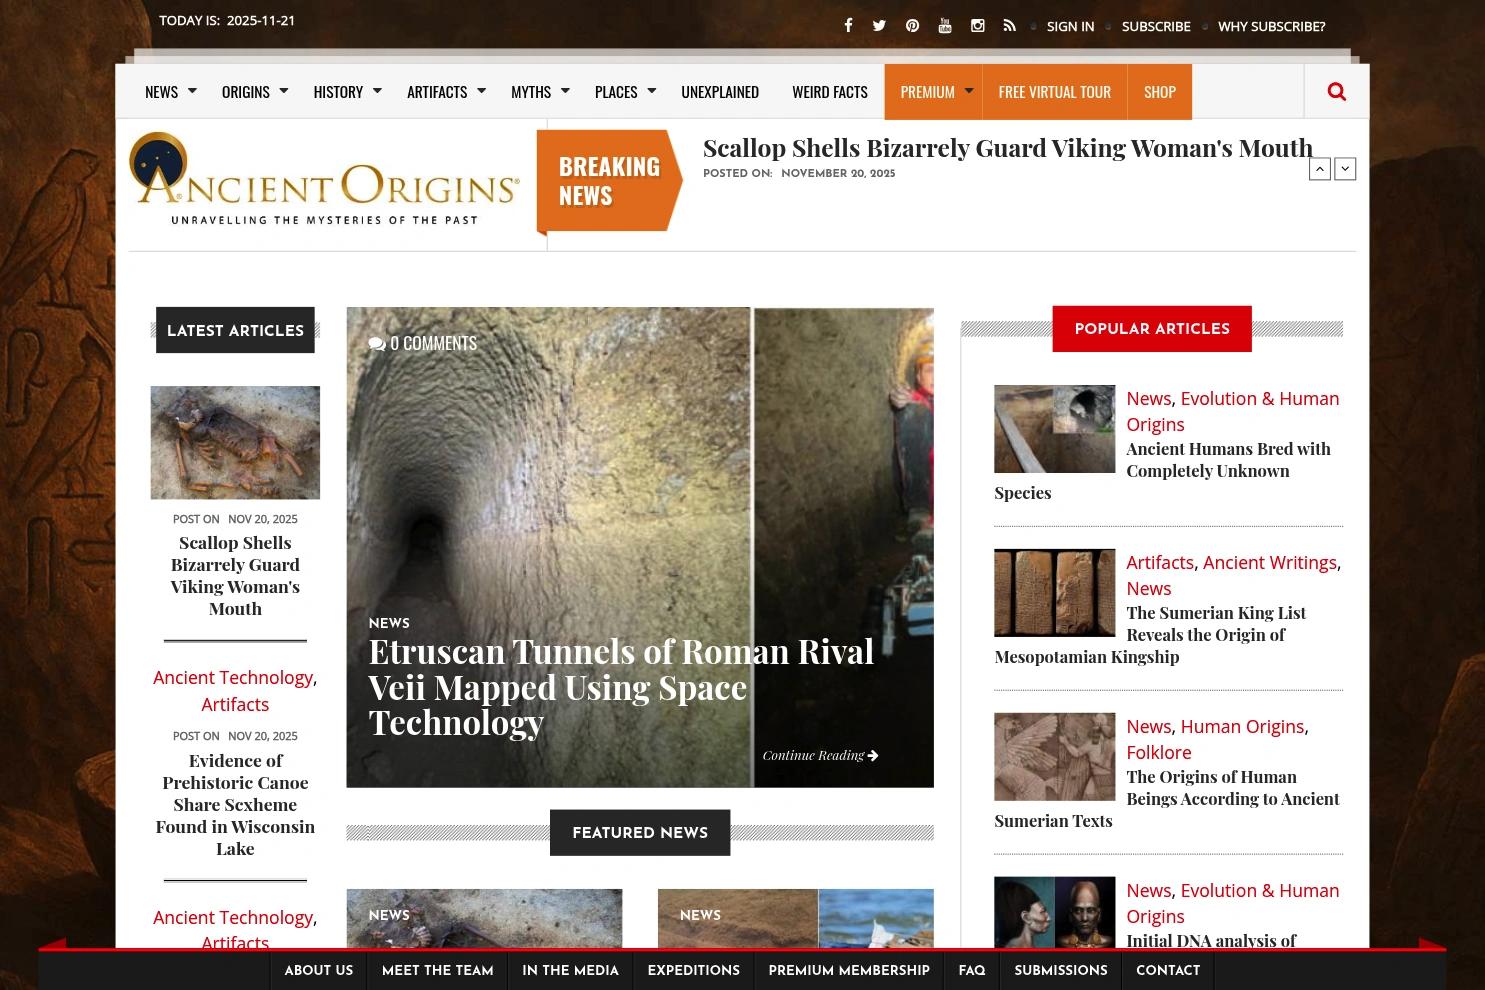Screen dimensions: 1485x990
Task: Click the red right arrow on footer bar
Action: coord(1432,944)
